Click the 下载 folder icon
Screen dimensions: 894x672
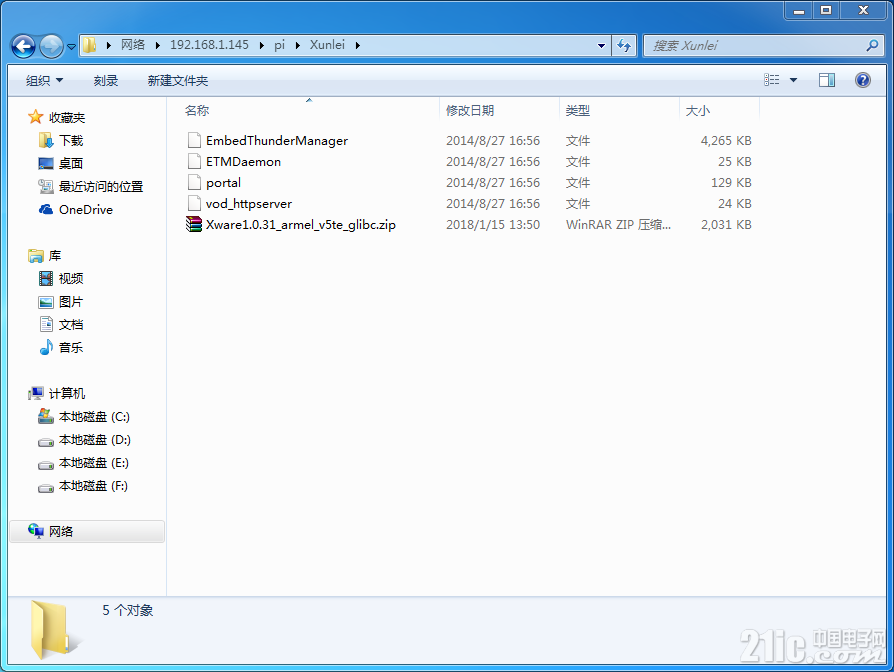click(x=45, y=140)
